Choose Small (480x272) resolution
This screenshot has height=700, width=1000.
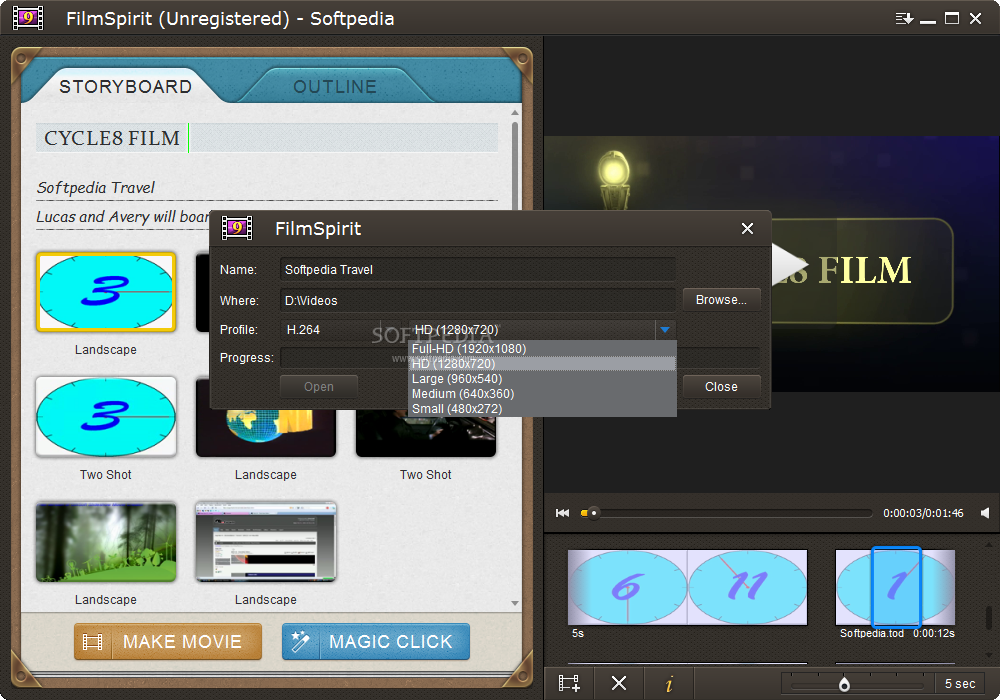pos(542,409)
